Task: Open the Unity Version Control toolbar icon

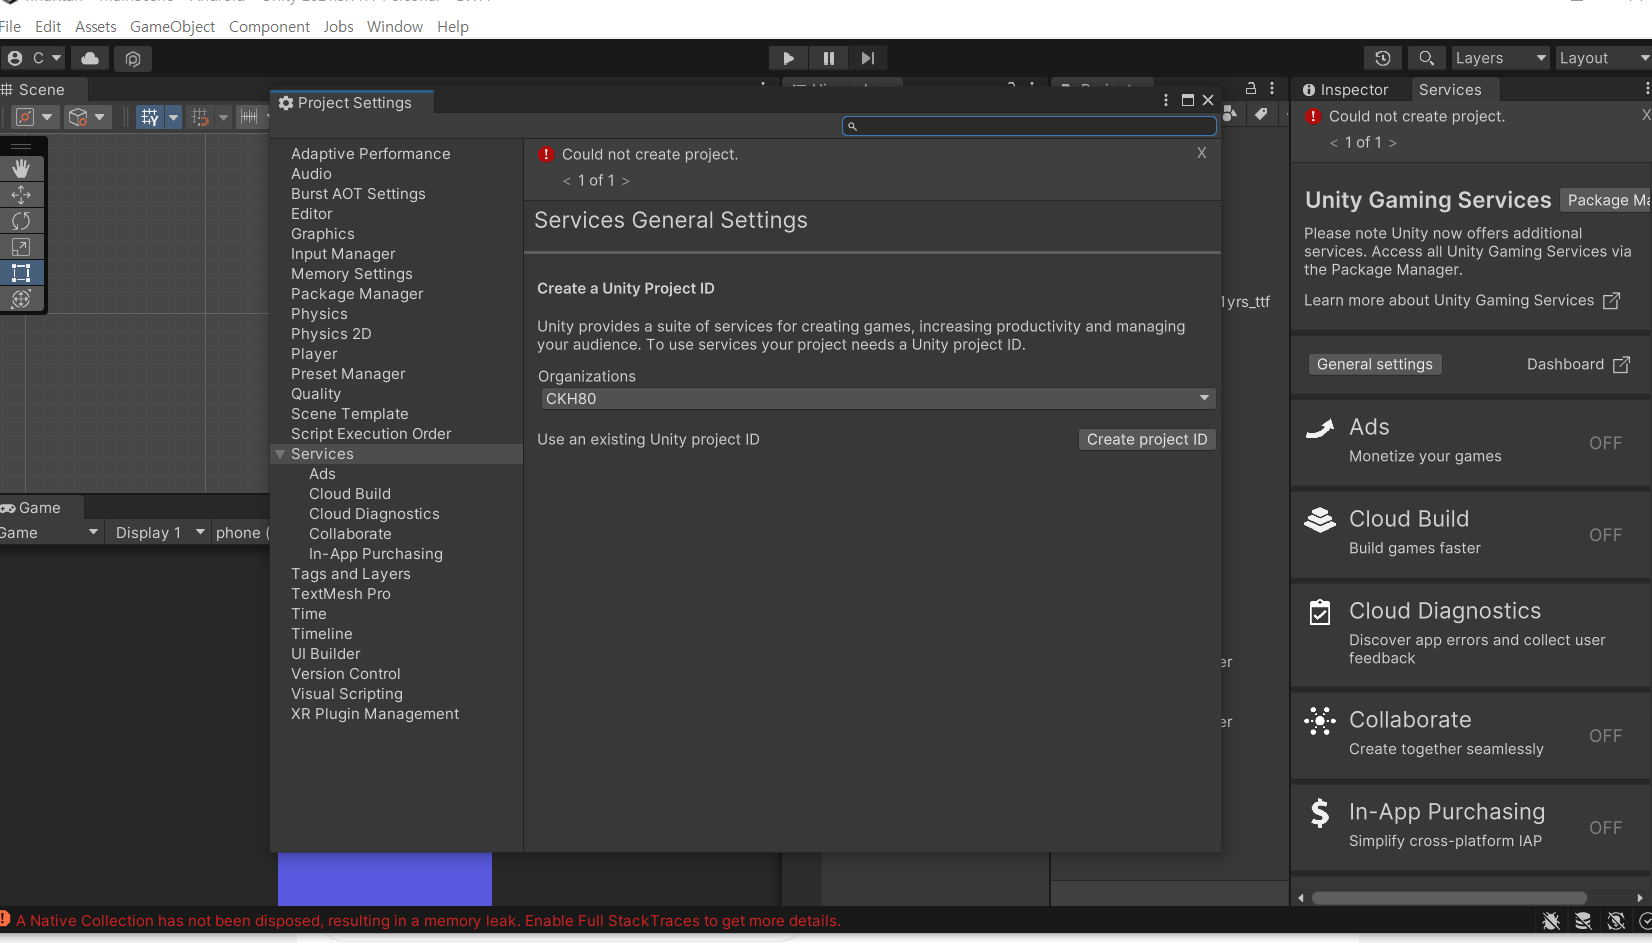Action: click(x=133, y=59)
